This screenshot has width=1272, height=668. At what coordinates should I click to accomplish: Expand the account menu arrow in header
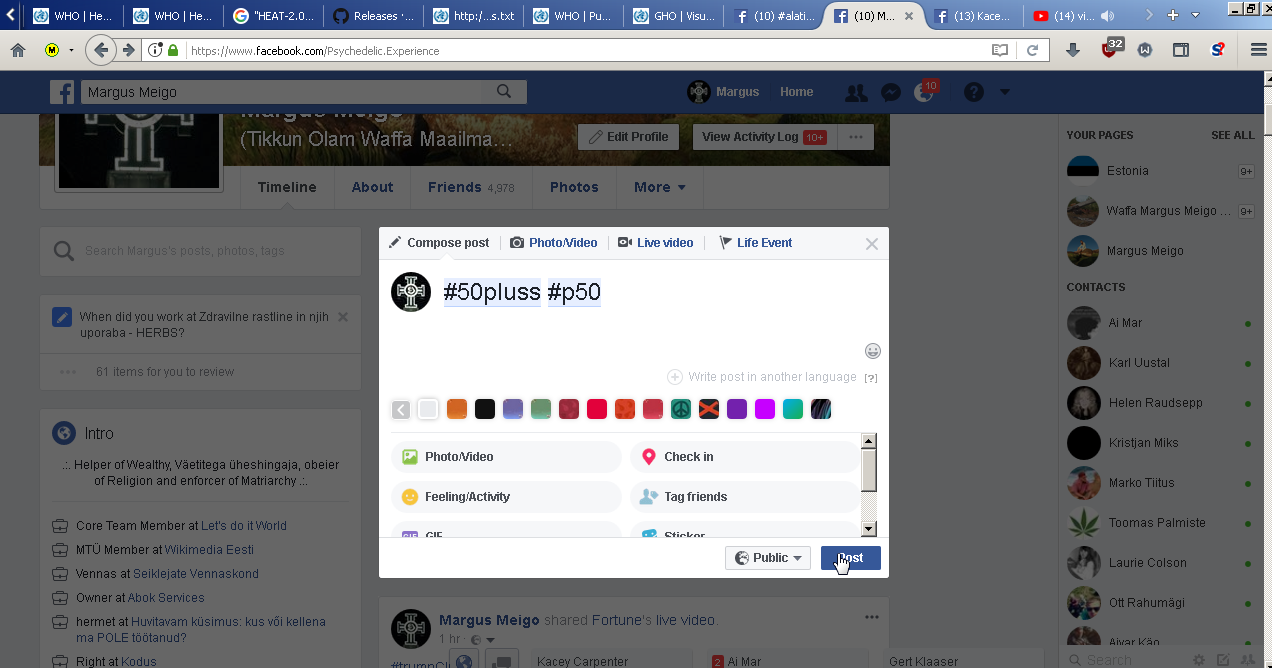point(1004,92)
